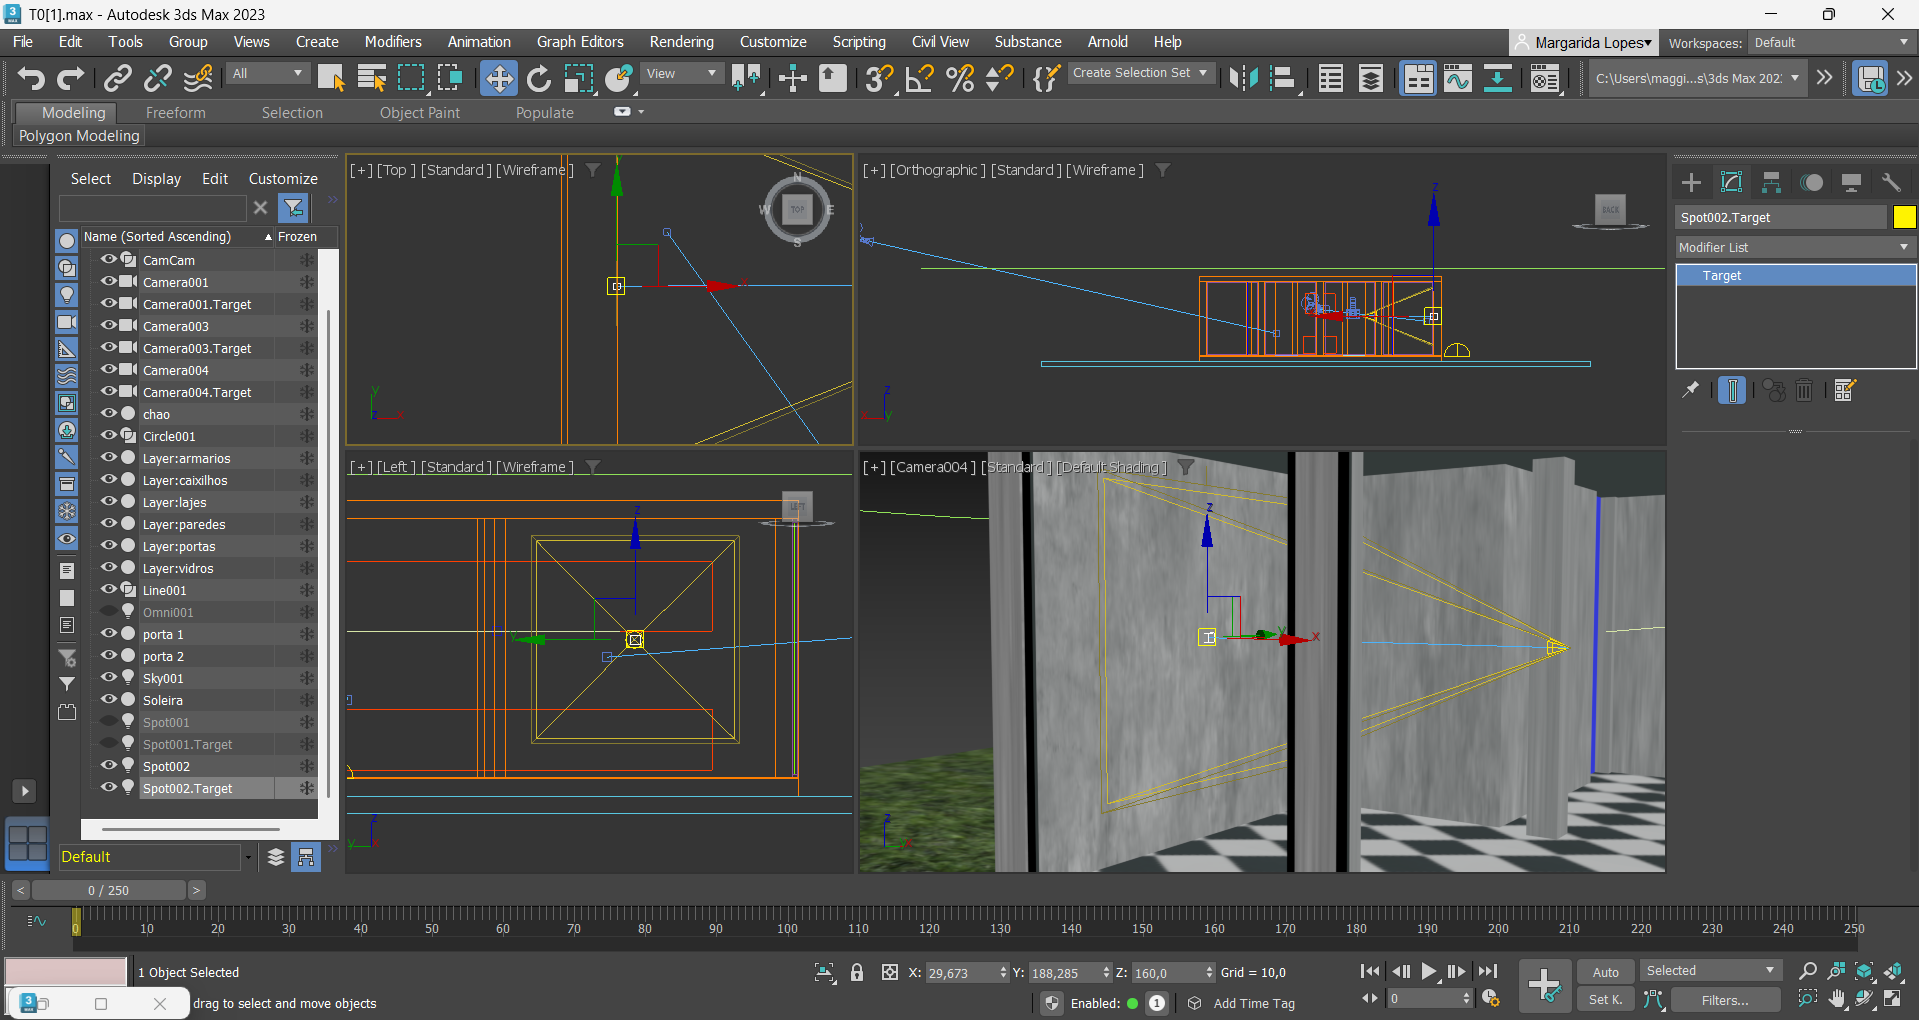Open the Create Selection Set dropdown
Screen dimensions: 1919x1020
coord(1140,73)
